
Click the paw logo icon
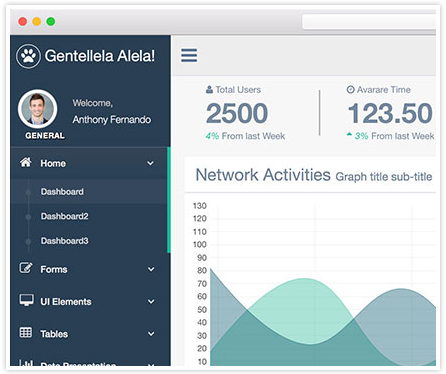(28, 56)
